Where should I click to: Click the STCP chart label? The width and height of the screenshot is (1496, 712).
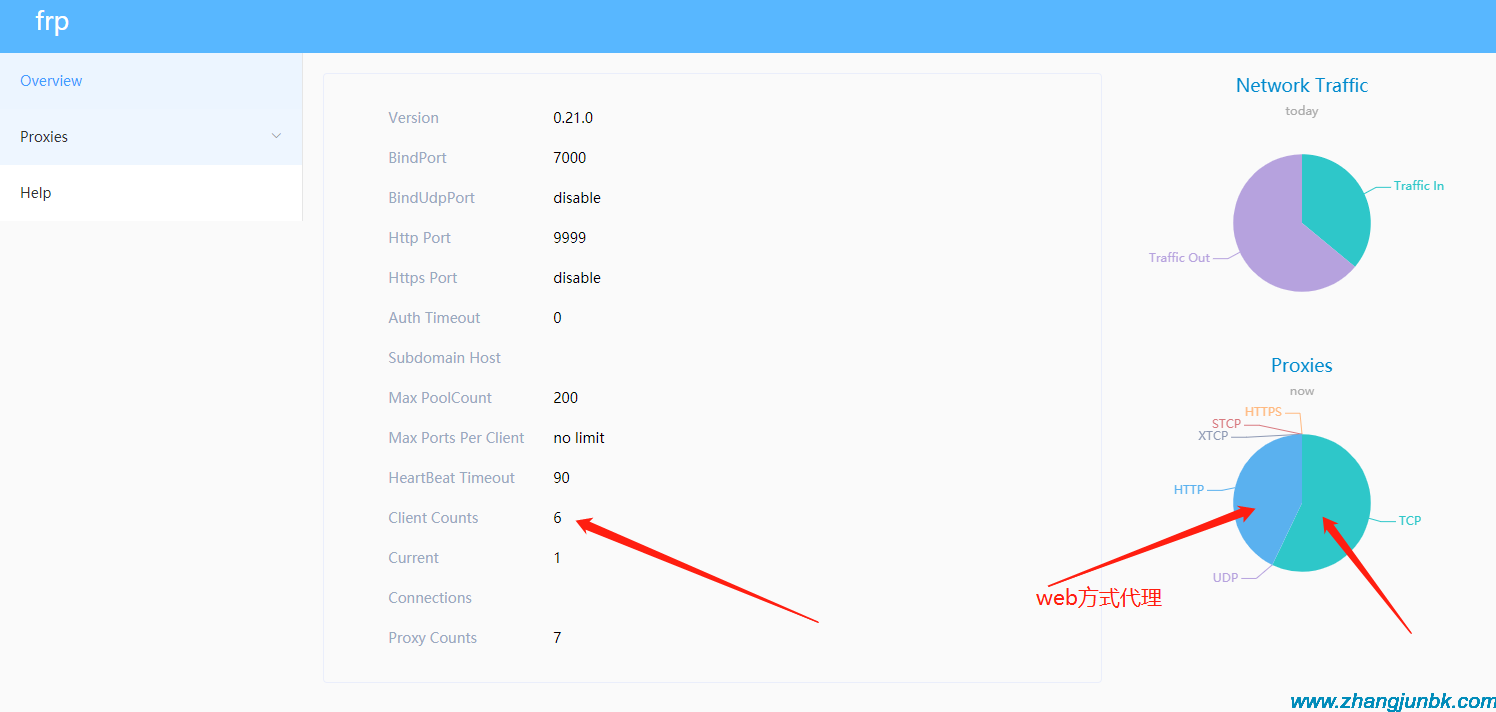pyautogui.click(x=1226, y=424)
